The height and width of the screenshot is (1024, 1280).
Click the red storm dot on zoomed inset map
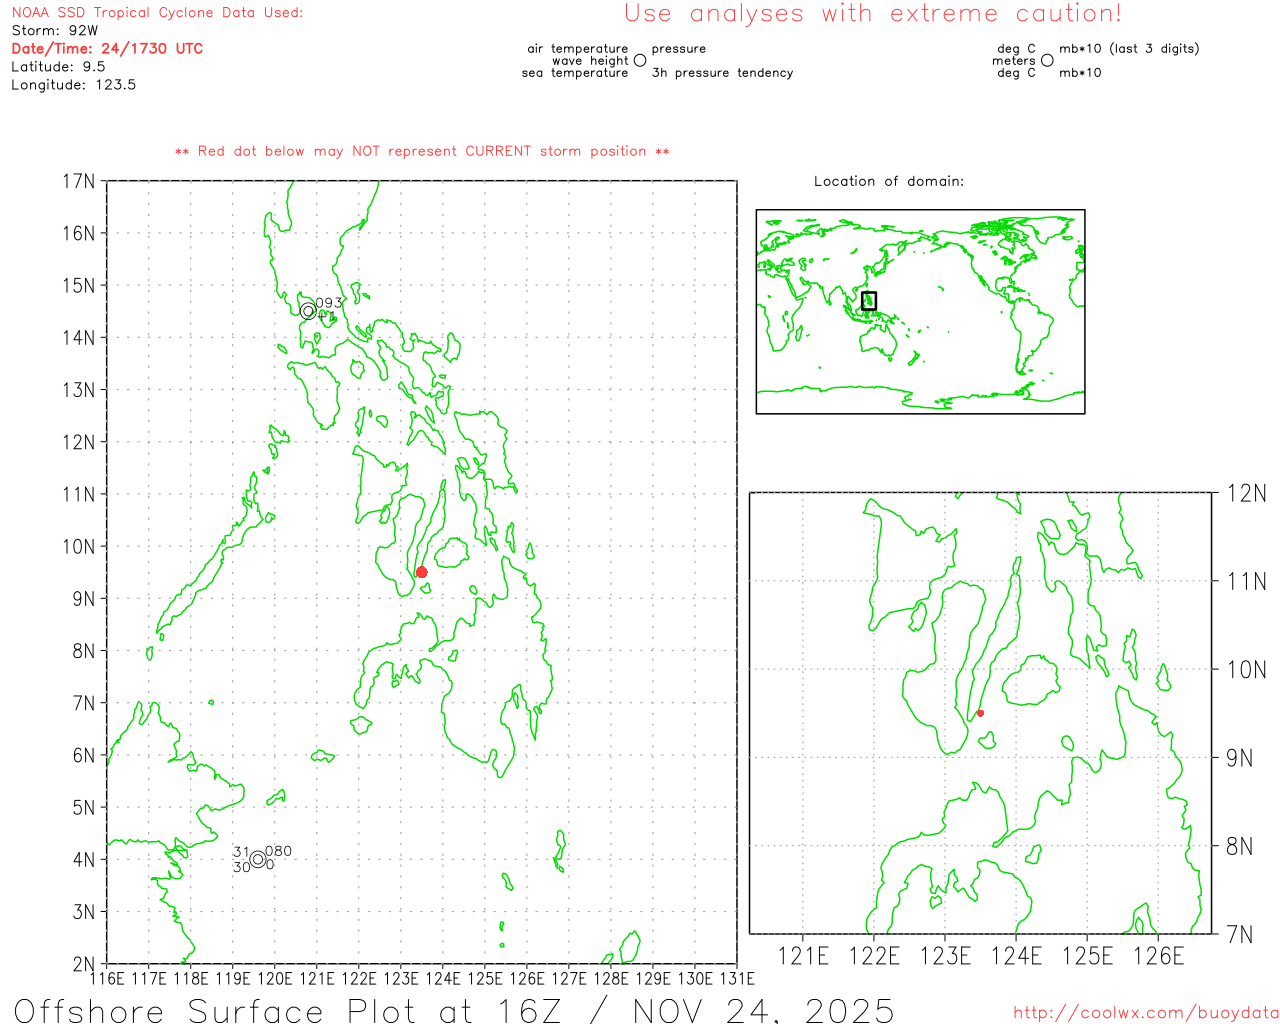980,713
